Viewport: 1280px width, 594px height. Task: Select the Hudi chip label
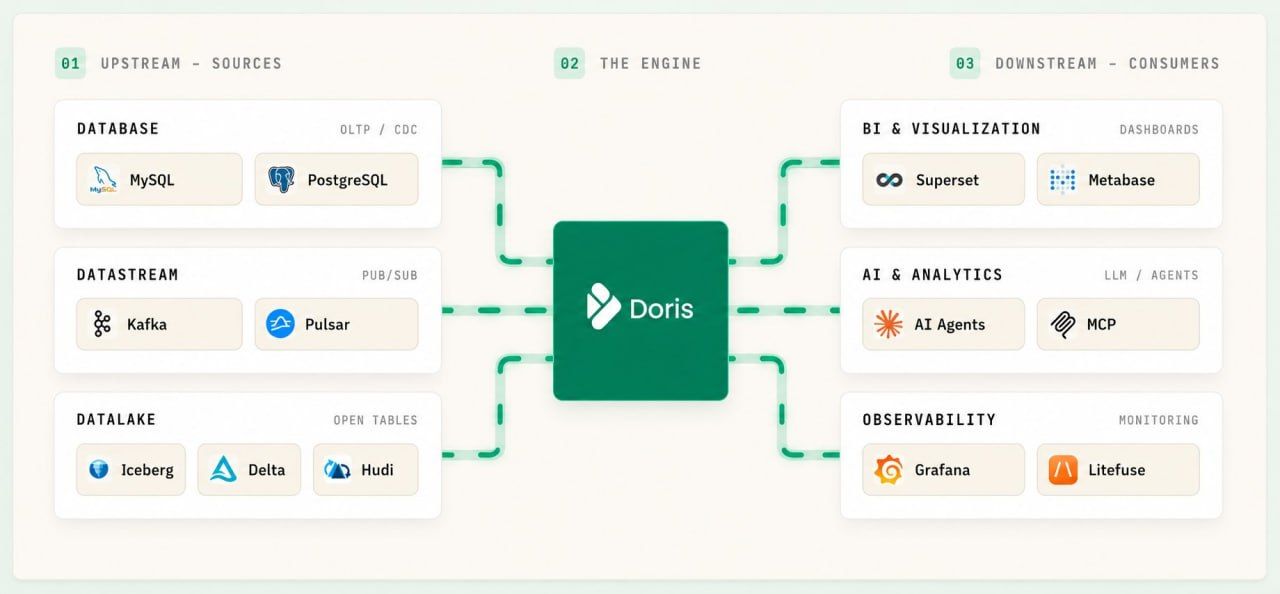click(x=379, y=469)
